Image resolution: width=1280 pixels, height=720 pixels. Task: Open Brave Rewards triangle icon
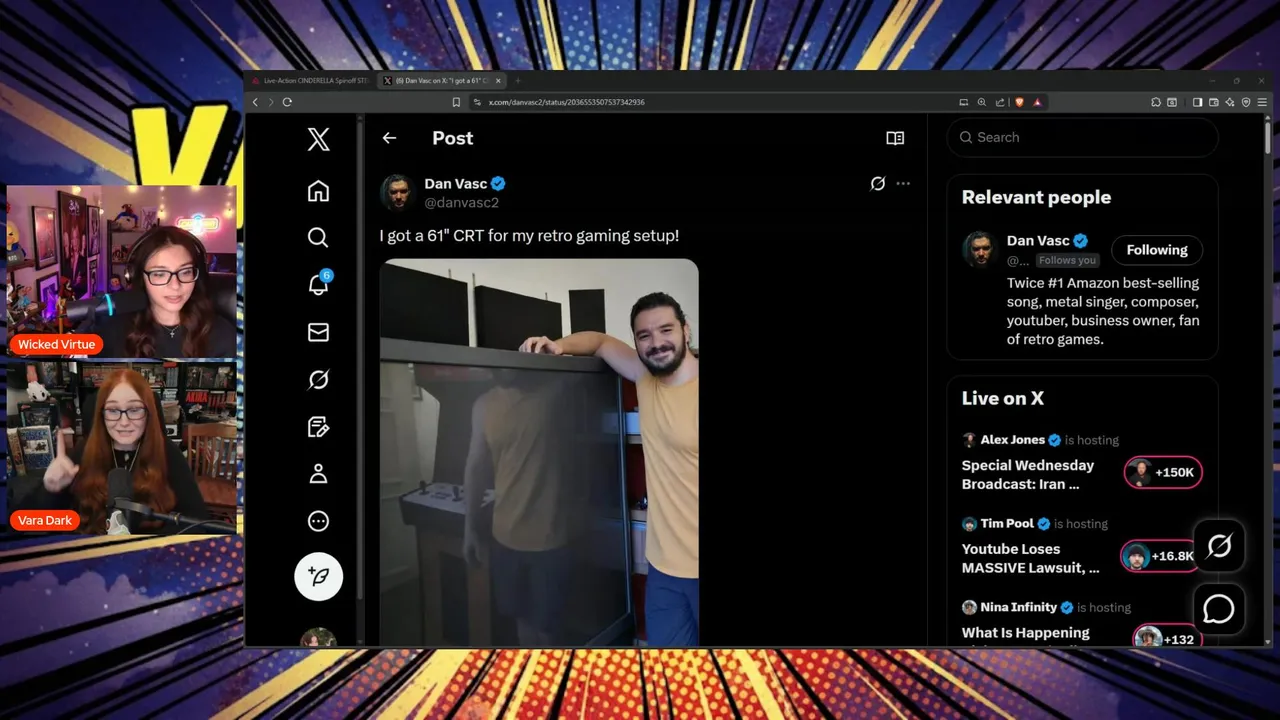coord(1037,102)
